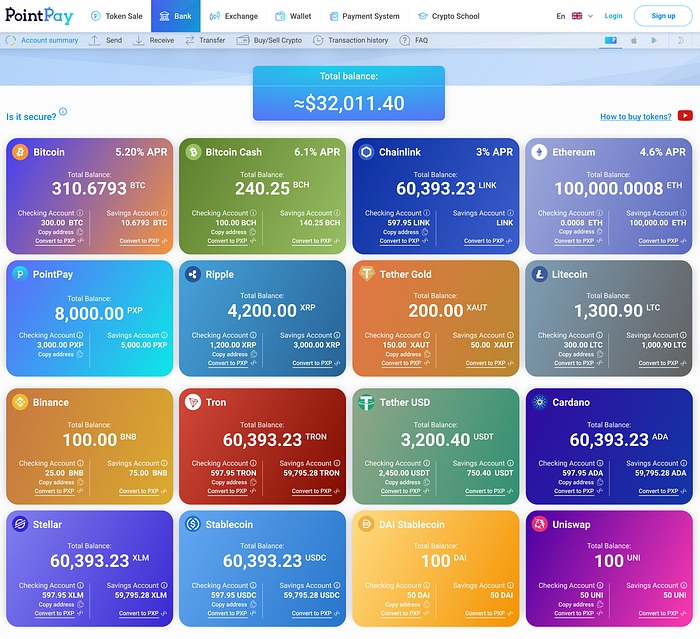Open Transaction history tab

[350, 40]
